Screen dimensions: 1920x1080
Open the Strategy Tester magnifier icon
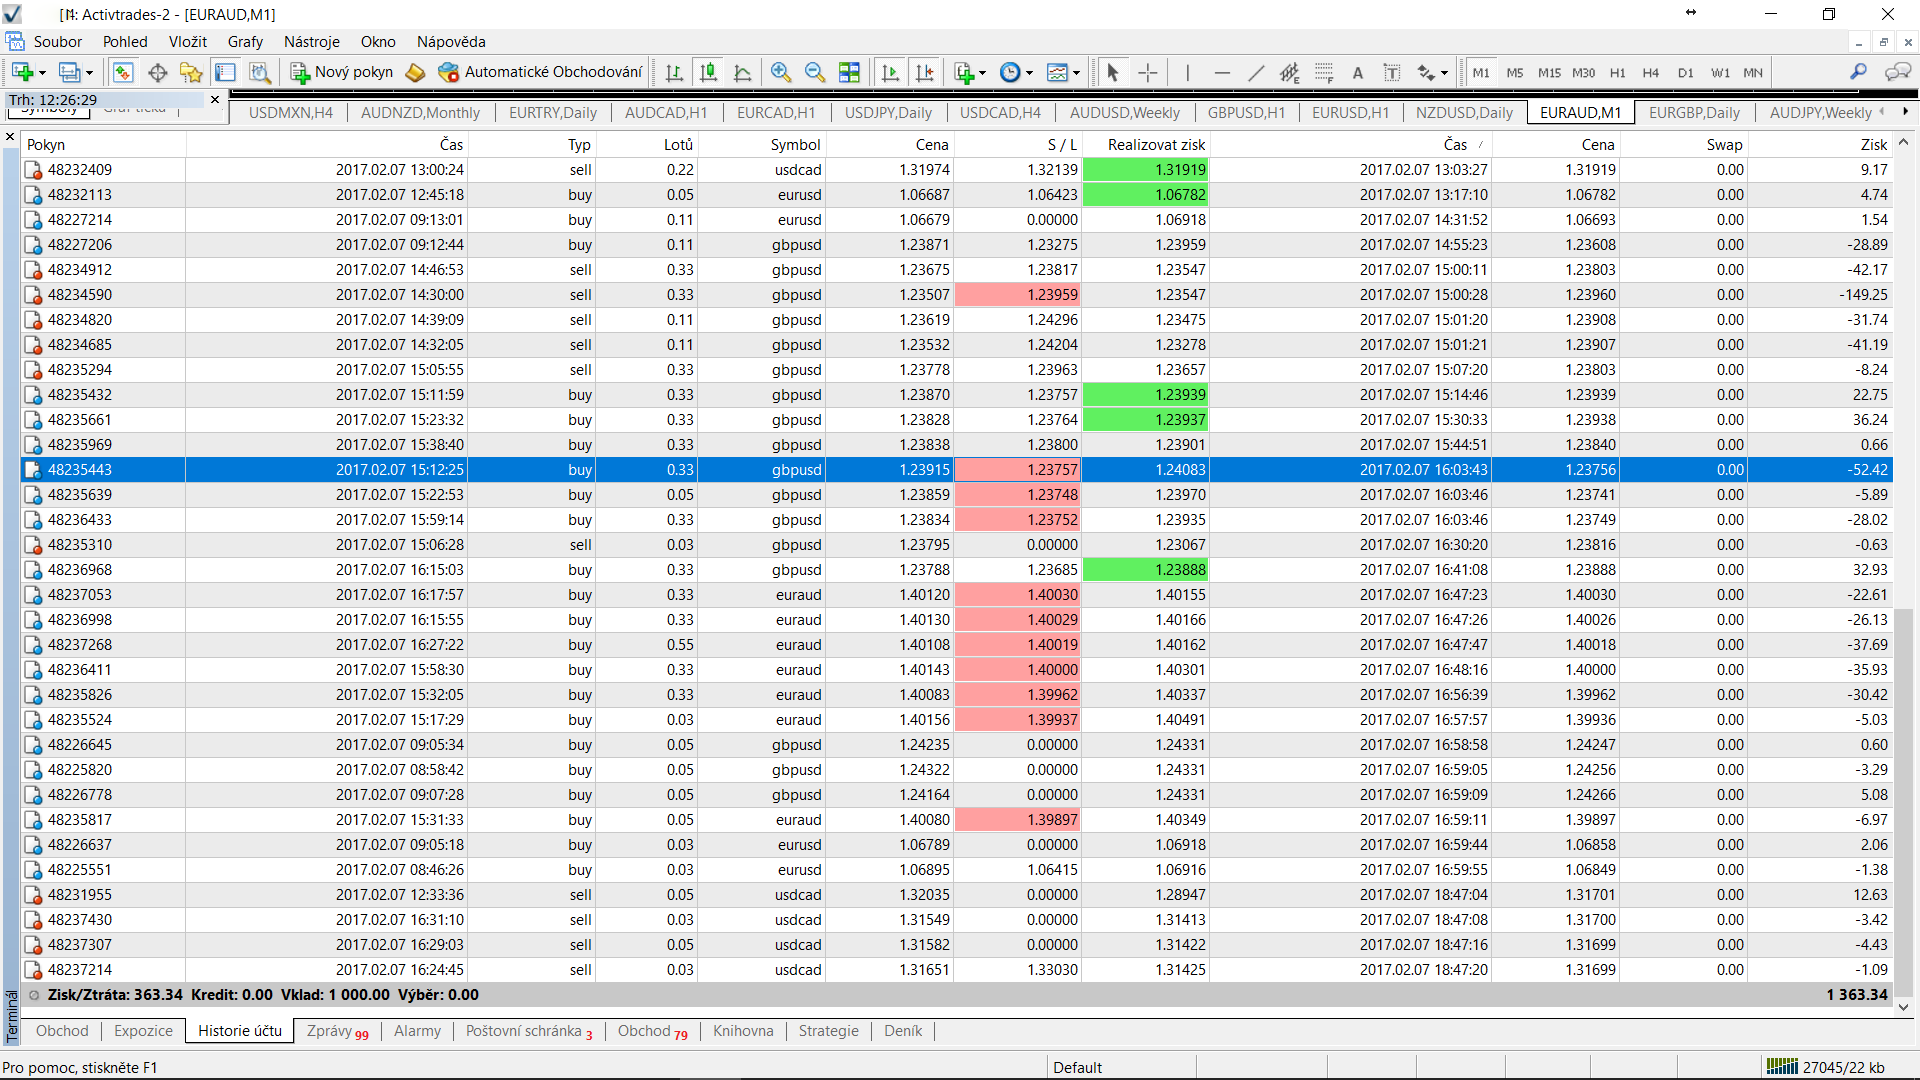(260, 72)
